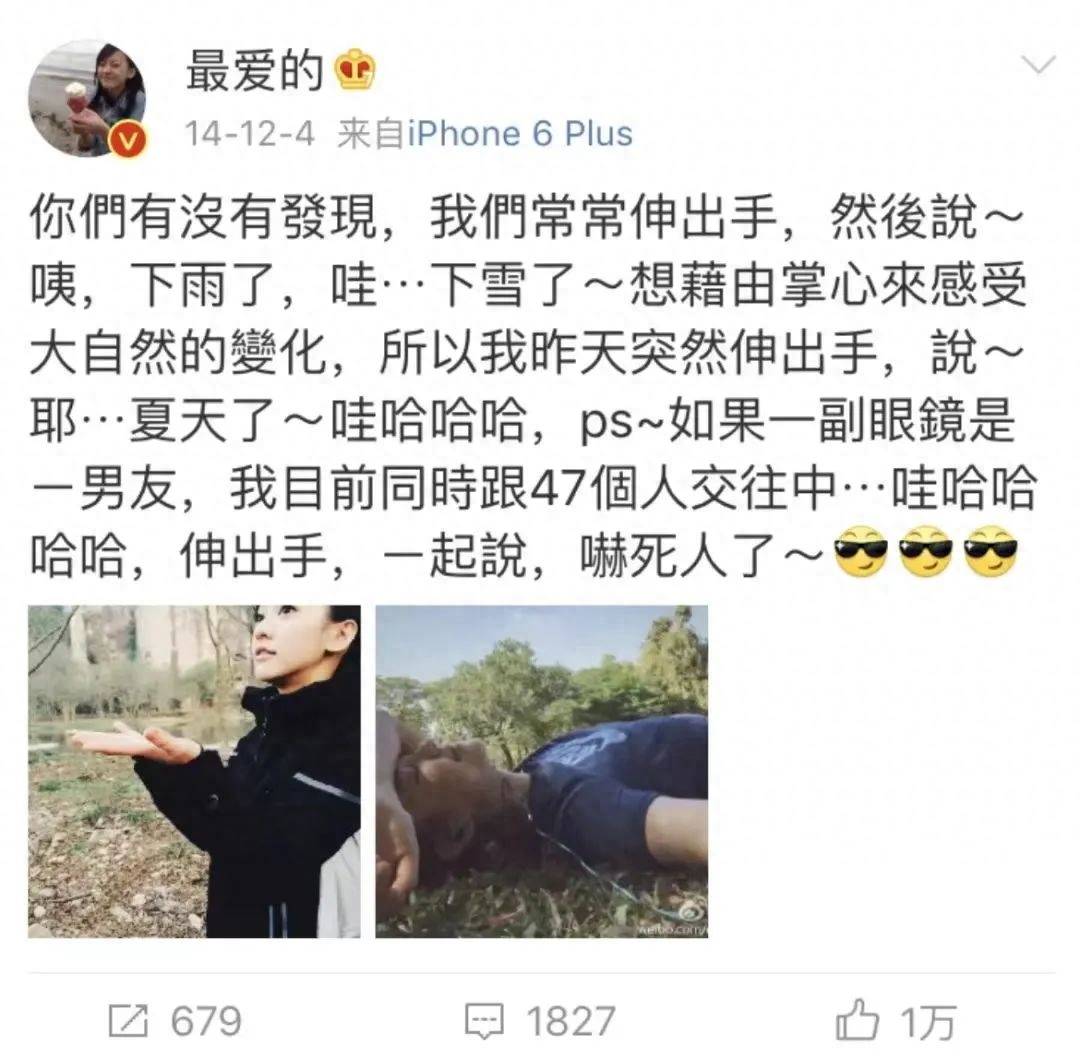Tap the repost icon
The height and width of the screenshot is (1058, 1080).
pyautogui.click(x=129, y=1021)
